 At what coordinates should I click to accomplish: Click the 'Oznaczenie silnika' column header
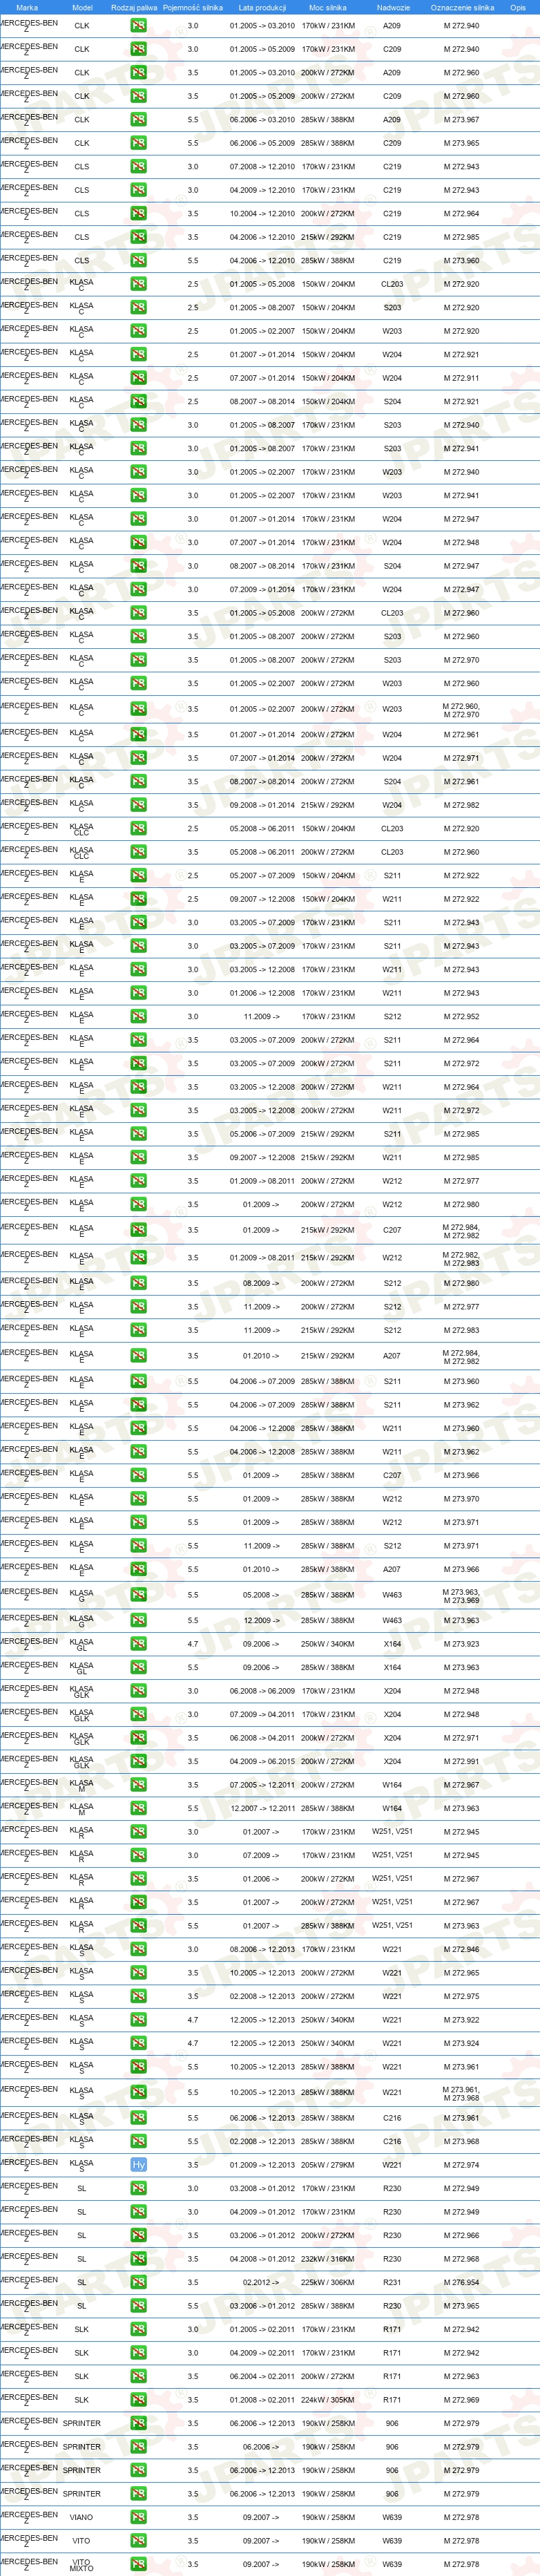coord(462,7)
